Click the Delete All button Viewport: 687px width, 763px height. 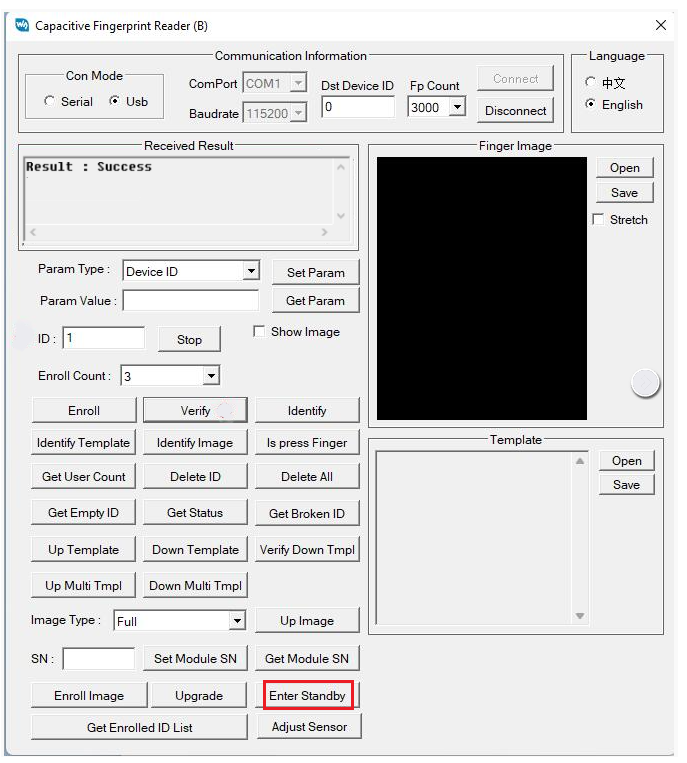(307, 476)
